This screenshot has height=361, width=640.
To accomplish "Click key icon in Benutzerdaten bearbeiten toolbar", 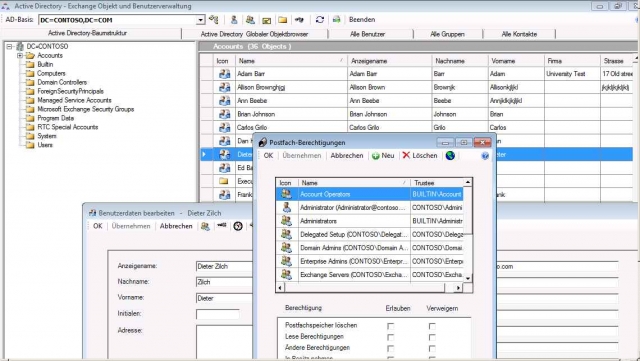I will click(222, 225).
